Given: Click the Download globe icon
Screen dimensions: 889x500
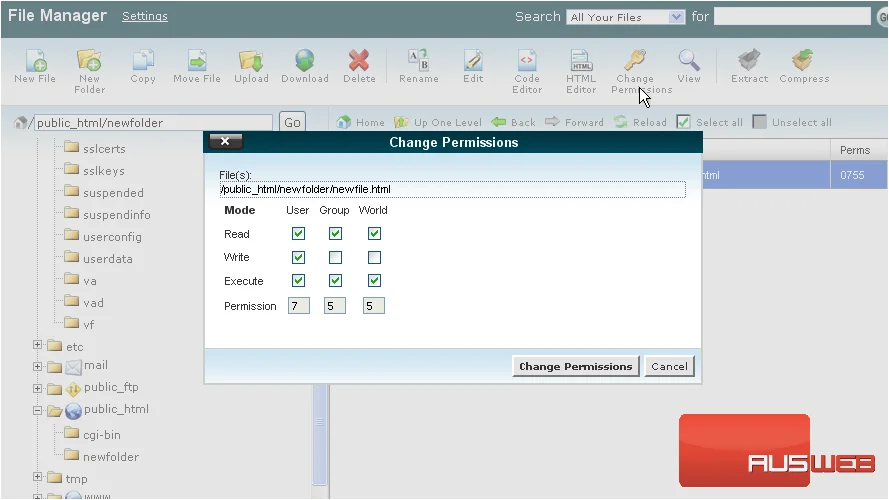Looking at the screenshot, I should point(304,61).
